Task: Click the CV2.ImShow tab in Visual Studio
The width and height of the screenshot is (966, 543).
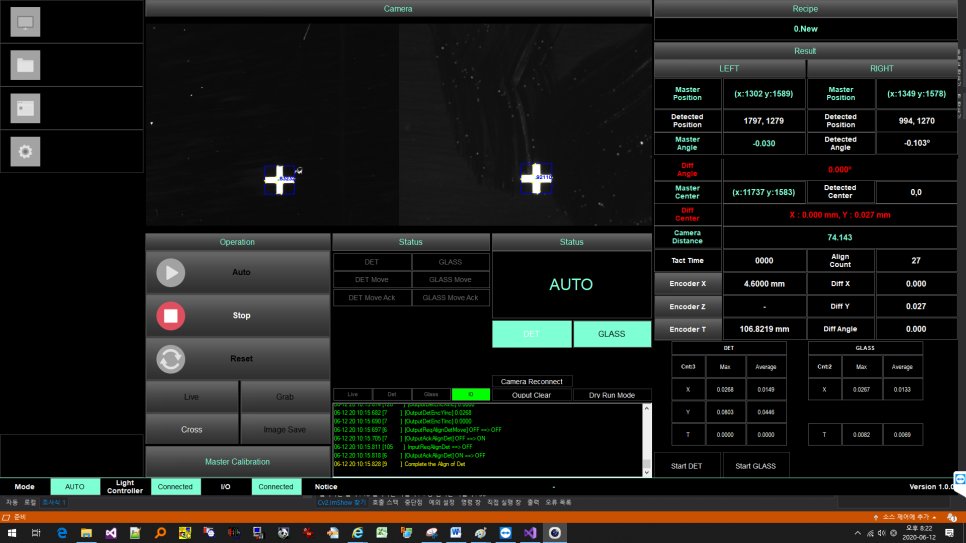Action: pyautogui.click(x=342, y=503)
